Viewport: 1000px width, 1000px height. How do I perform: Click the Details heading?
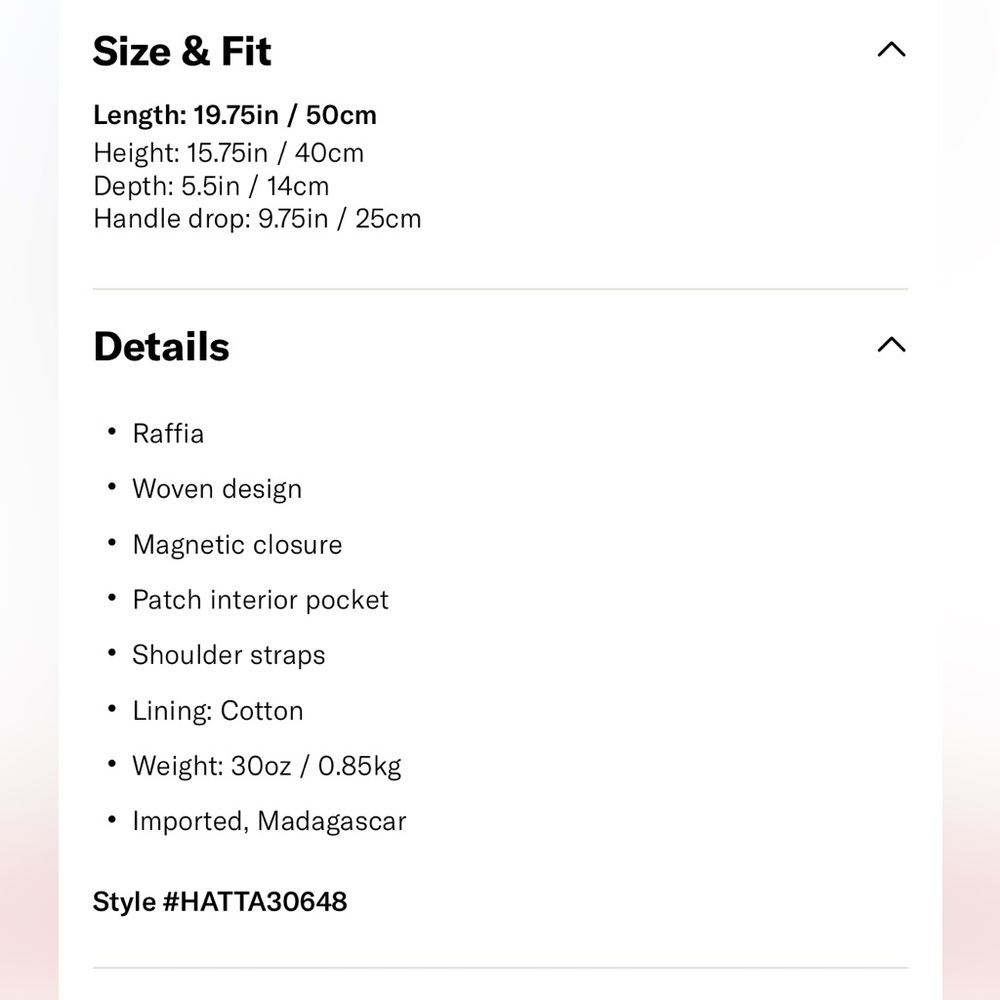pos(161,346)
